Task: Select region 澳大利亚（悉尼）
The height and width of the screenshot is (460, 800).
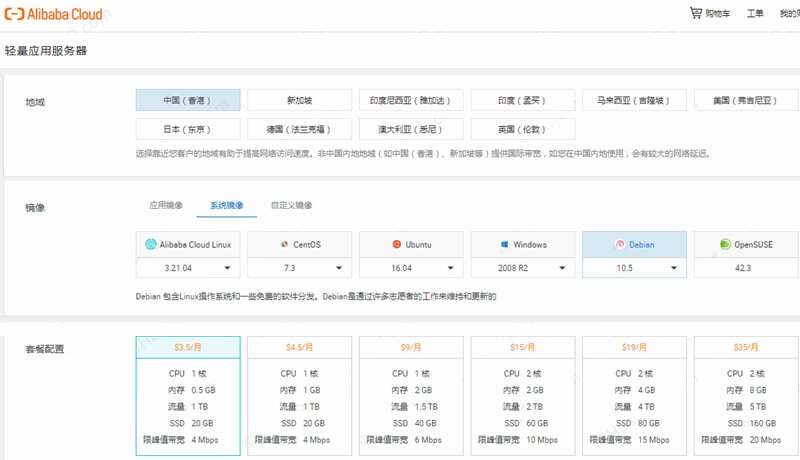Action: tap(411, 129)
